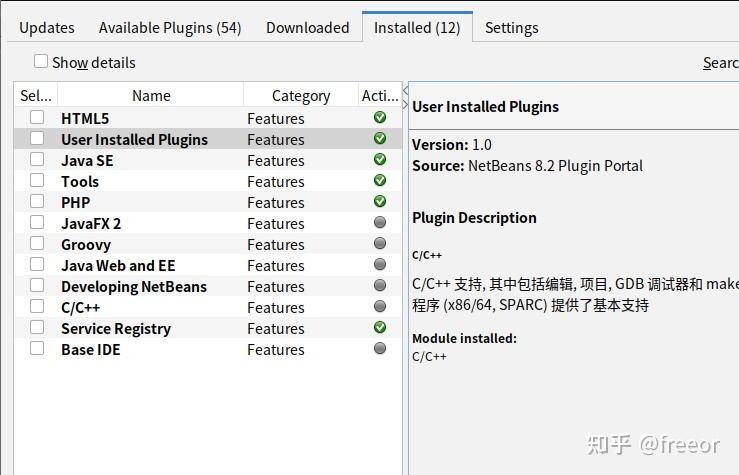Collapse left pane with the splitter arrow
Viewport: 739px width, 475px height.
pos(405,90)
